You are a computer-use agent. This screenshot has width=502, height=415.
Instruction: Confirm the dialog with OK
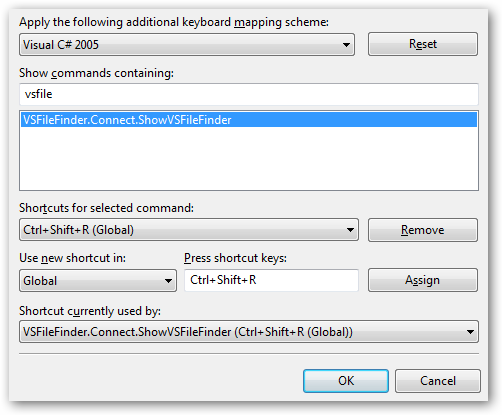346,381
